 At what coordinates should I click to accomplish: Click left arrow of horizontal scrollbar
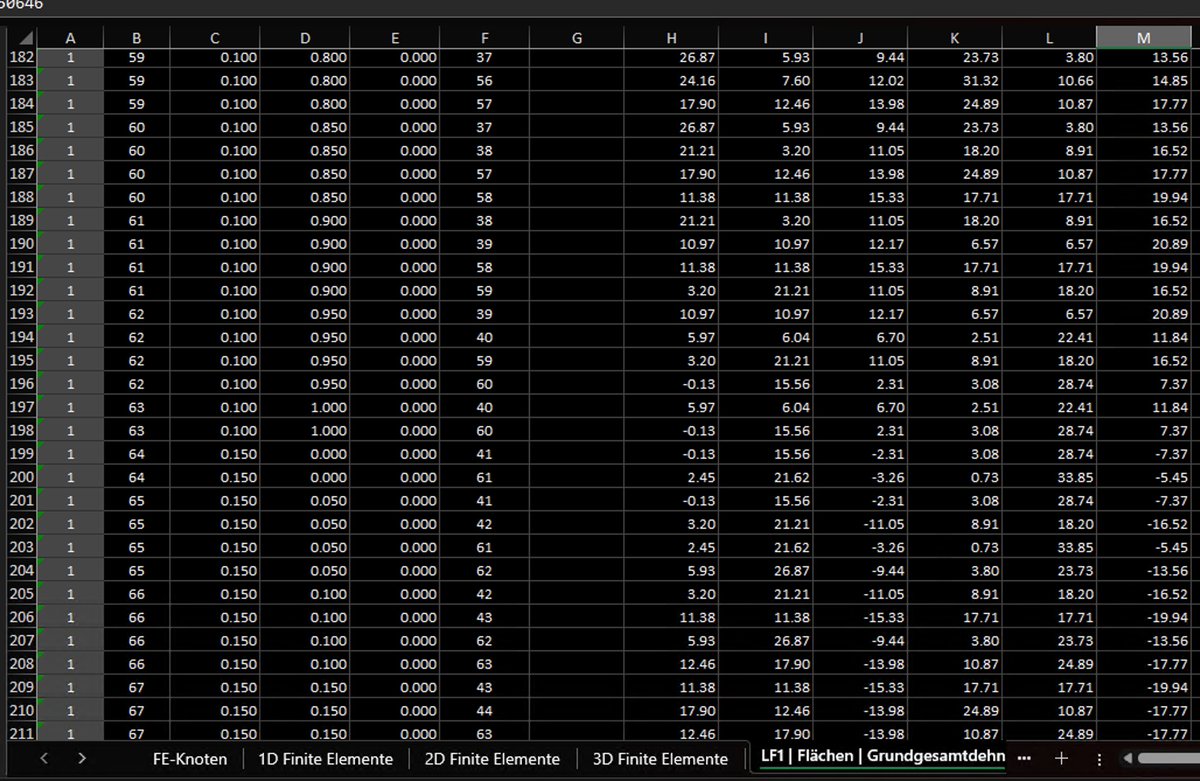[x=1128, y=759]
